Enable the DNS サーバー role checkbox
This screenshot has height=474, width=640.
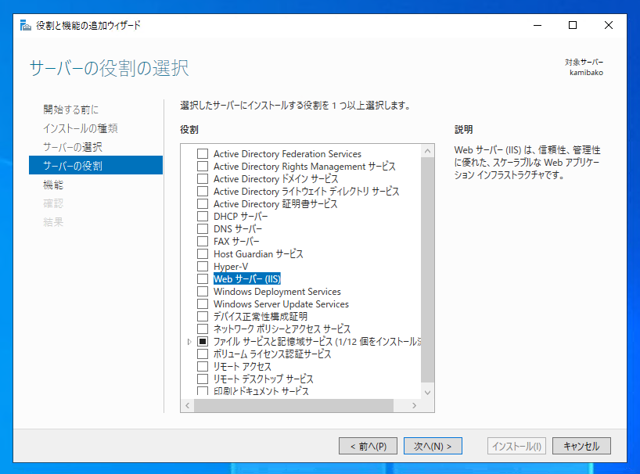[x=202, y=229]
